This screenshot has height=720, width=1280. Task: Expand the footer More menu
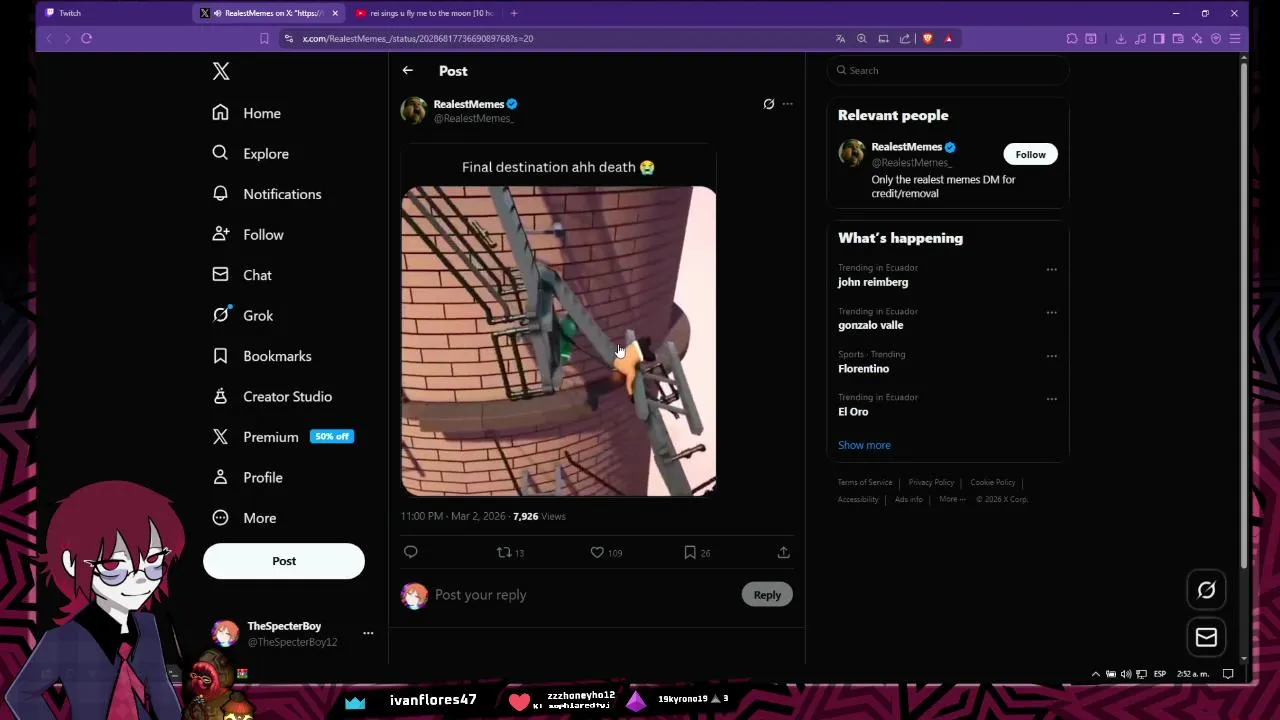[952, 499]
